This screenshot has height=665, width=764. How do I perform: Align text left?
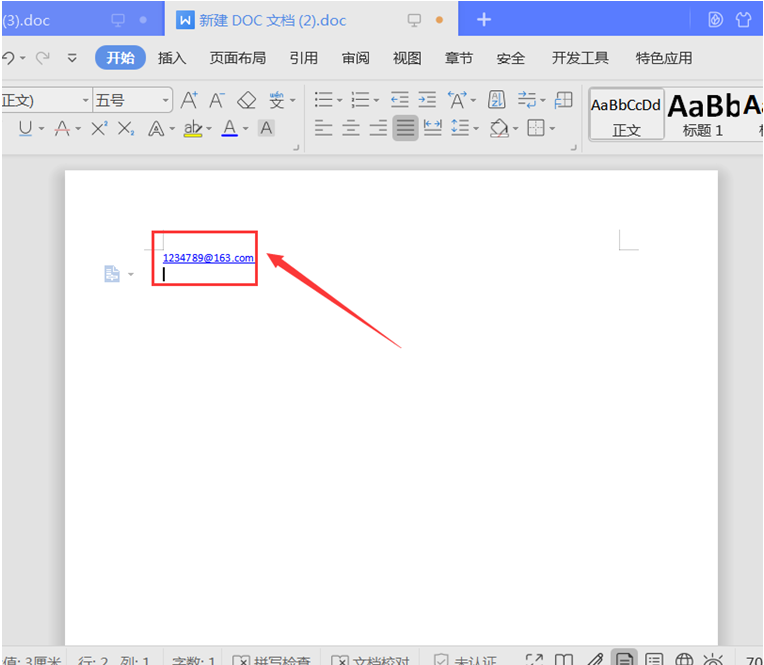[x=323, y=128]
